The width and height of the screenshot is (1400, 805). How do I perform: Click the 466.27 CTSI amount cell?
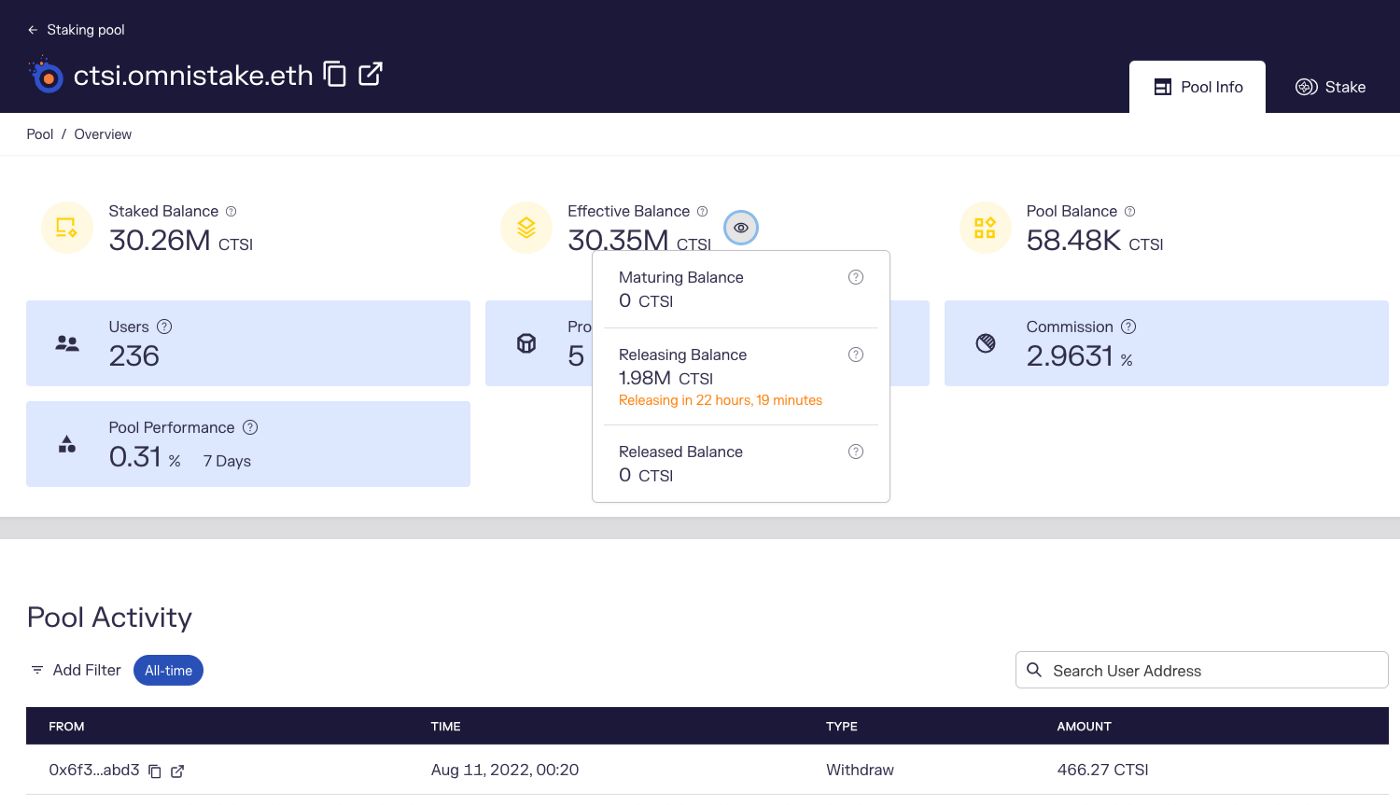[x=1103, y=770]
